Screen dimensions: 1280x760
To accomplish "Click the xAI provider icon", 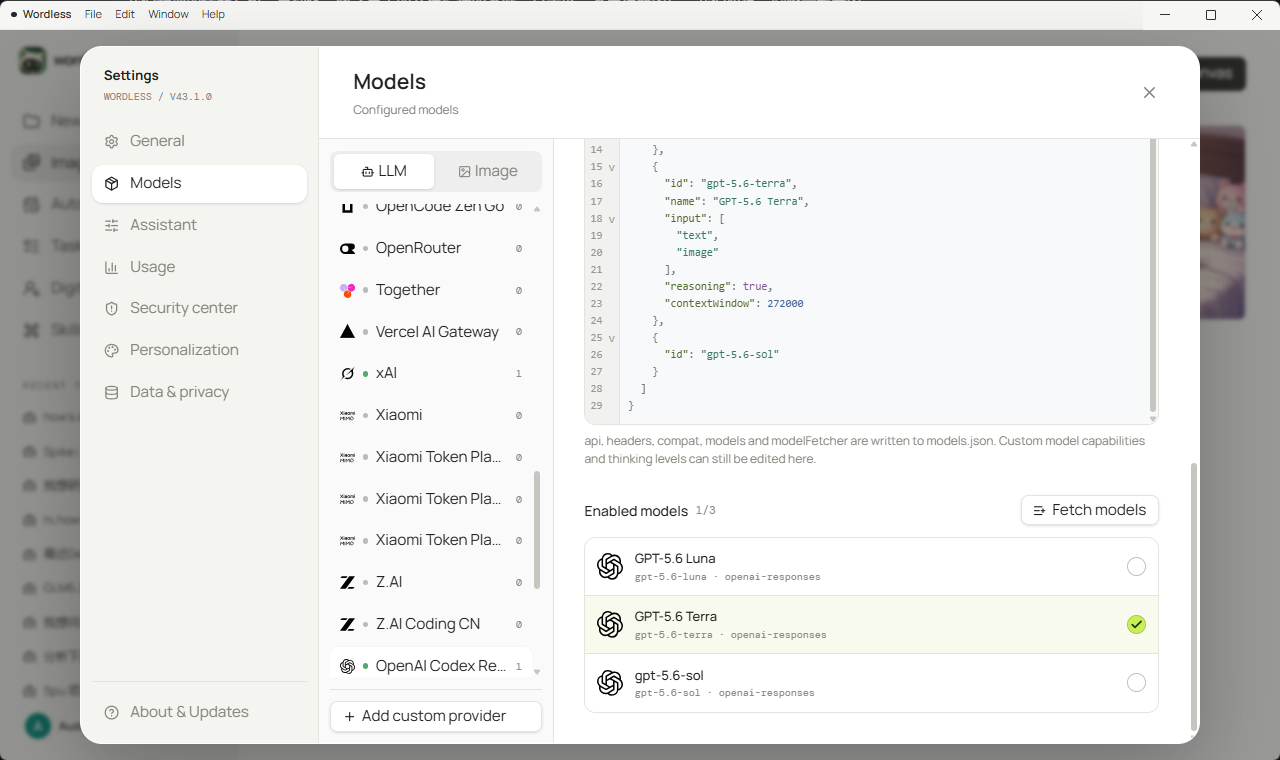I will click(x=347, y=373).
